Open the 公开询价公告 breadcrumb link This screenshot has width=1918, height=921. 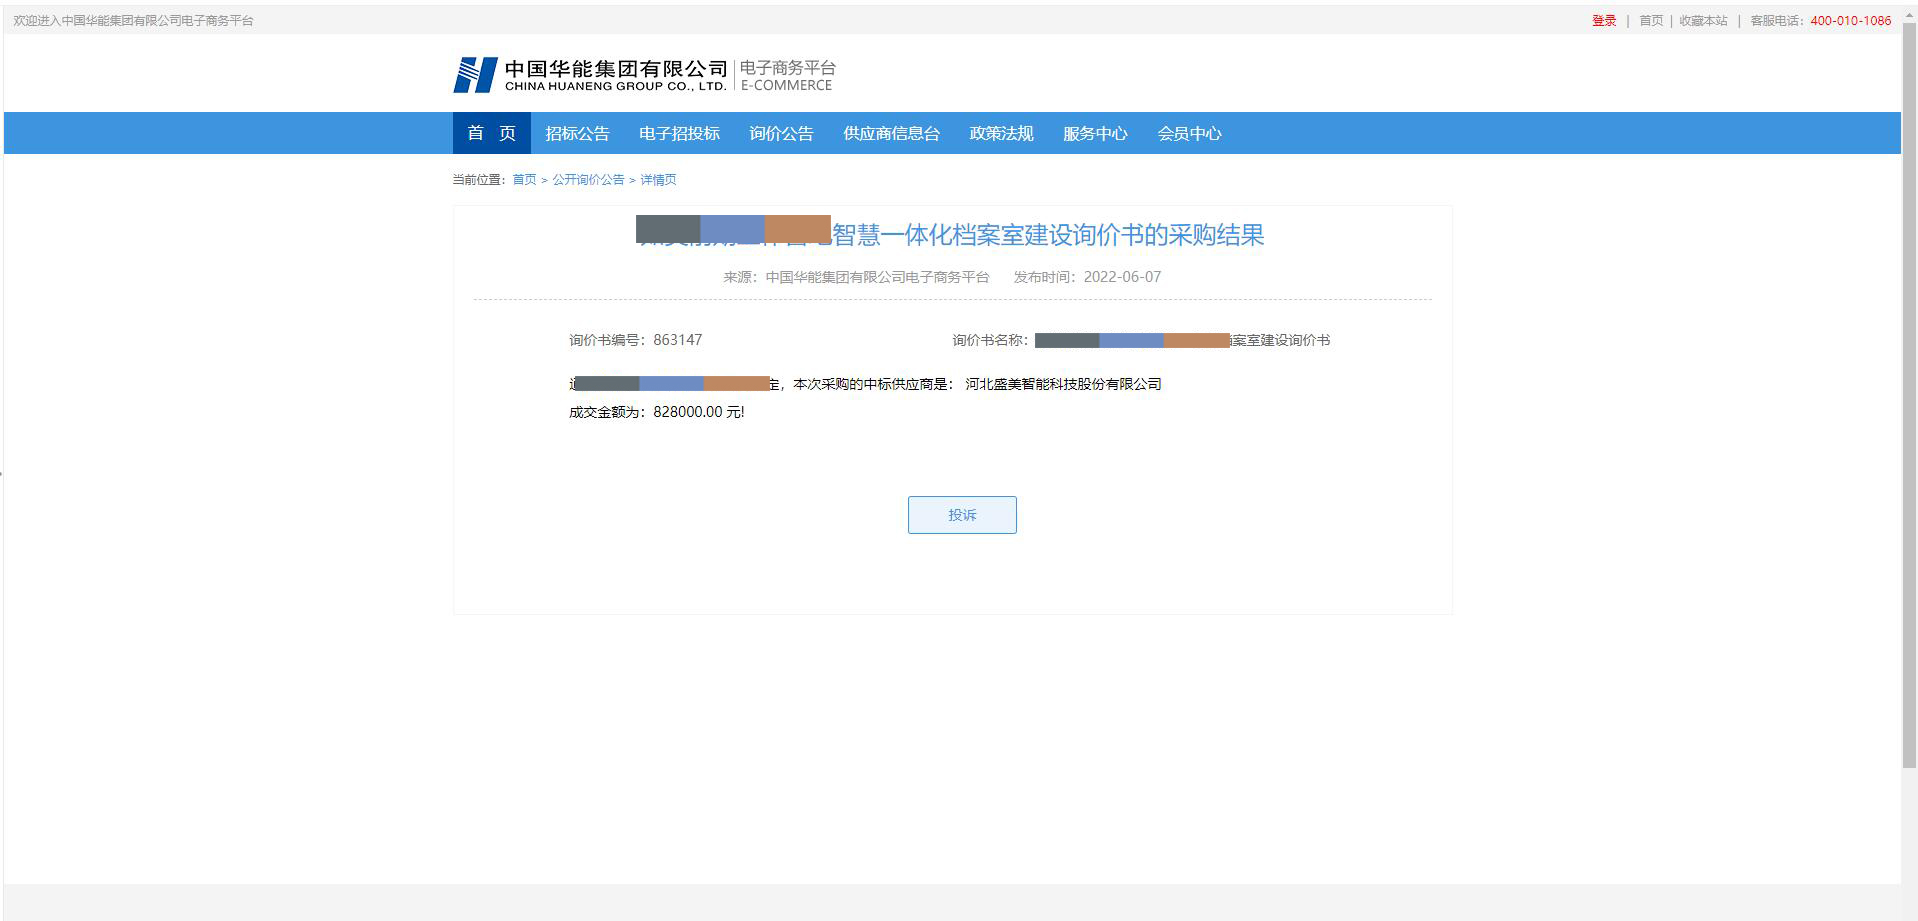[x=588, y=179]
